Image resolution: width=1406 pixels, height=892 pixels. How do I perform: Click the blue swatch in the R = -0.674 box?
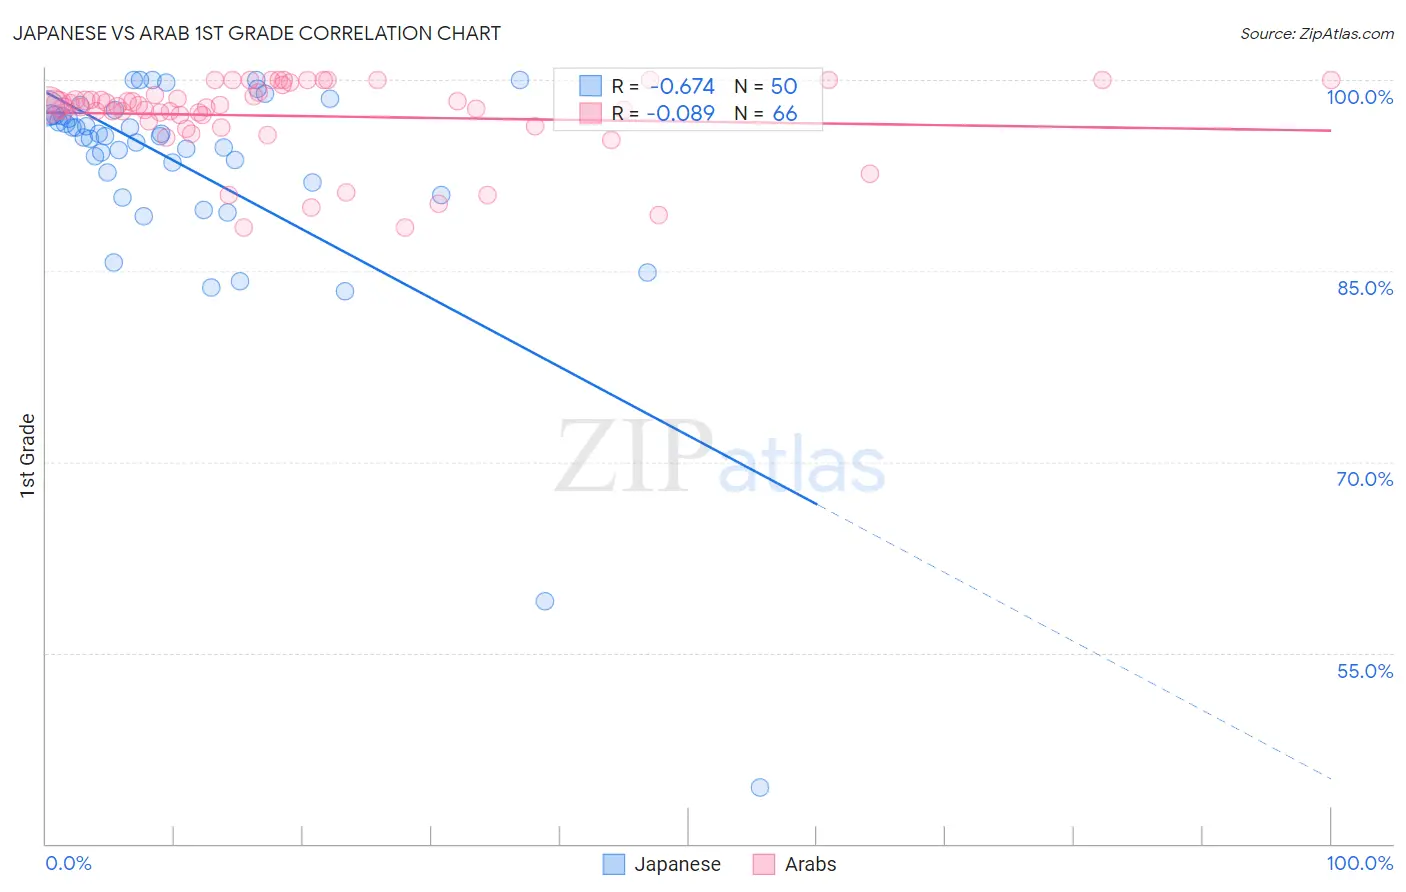tap(591, 86)
